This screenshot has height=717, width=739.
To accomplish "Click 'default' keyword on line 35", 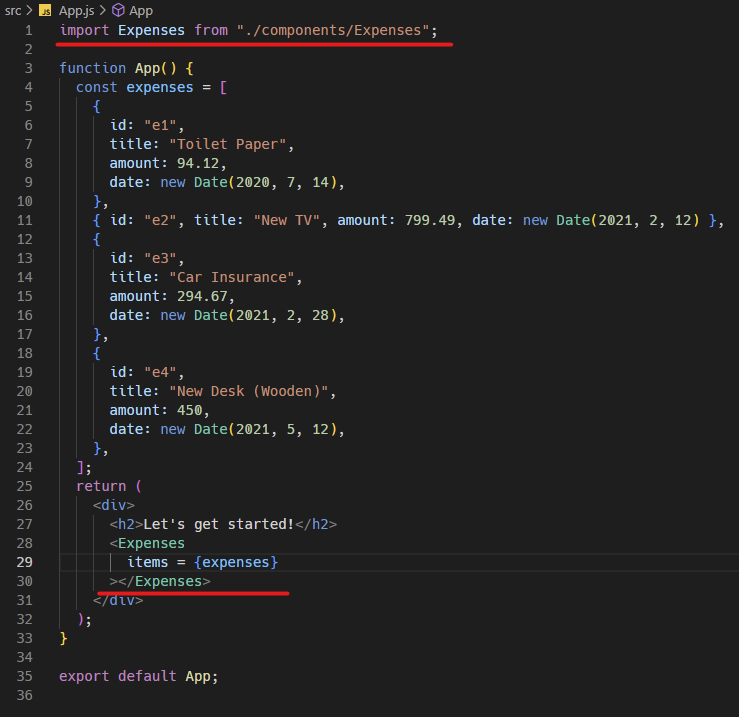I will [x=147, y=676].
